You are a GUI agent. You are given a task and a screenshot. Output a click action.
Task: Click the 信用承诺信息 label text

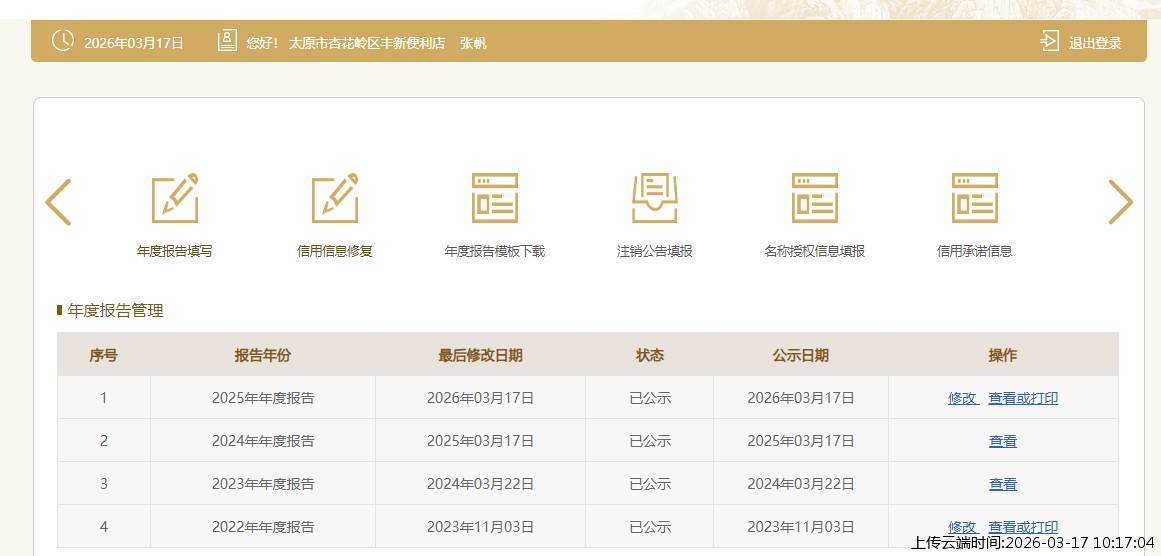[x=975, y=251]
